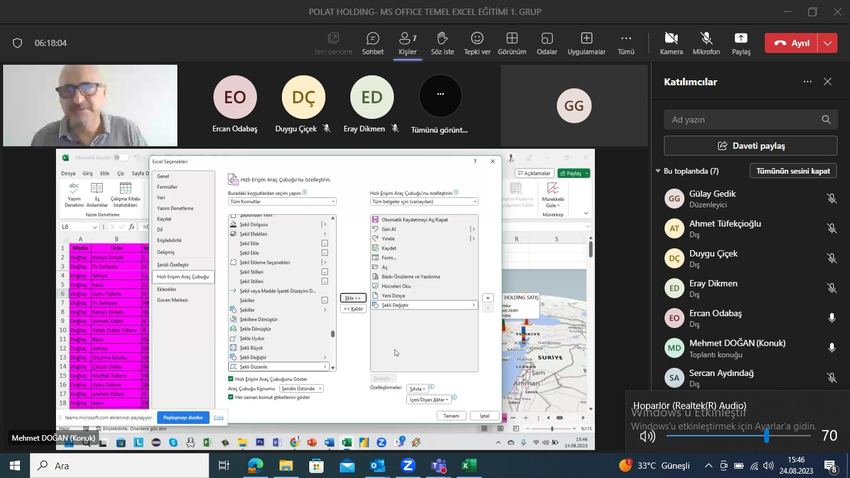The height and width of the screenshot is (478, 850).
Task: Click the 'Daveti paylaş' button
Action: (x=750, y=146)
